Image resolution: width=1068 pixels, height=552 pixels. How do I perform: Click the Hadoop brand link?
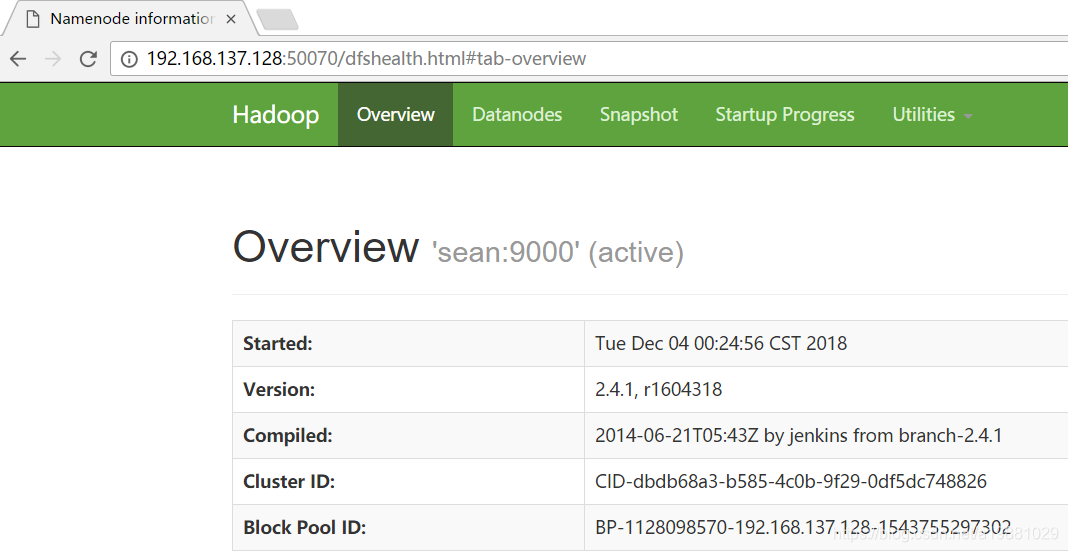pos(275,114)
